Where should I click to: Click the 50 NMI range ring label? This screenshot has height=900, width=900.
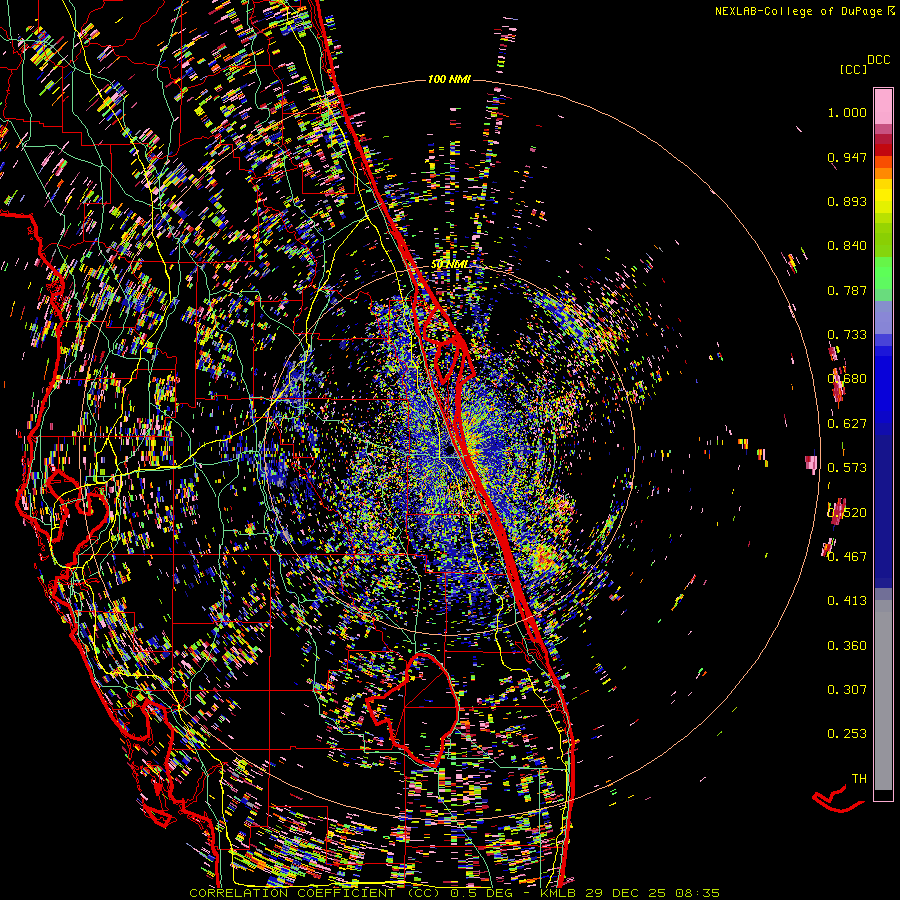pos(449,265)
